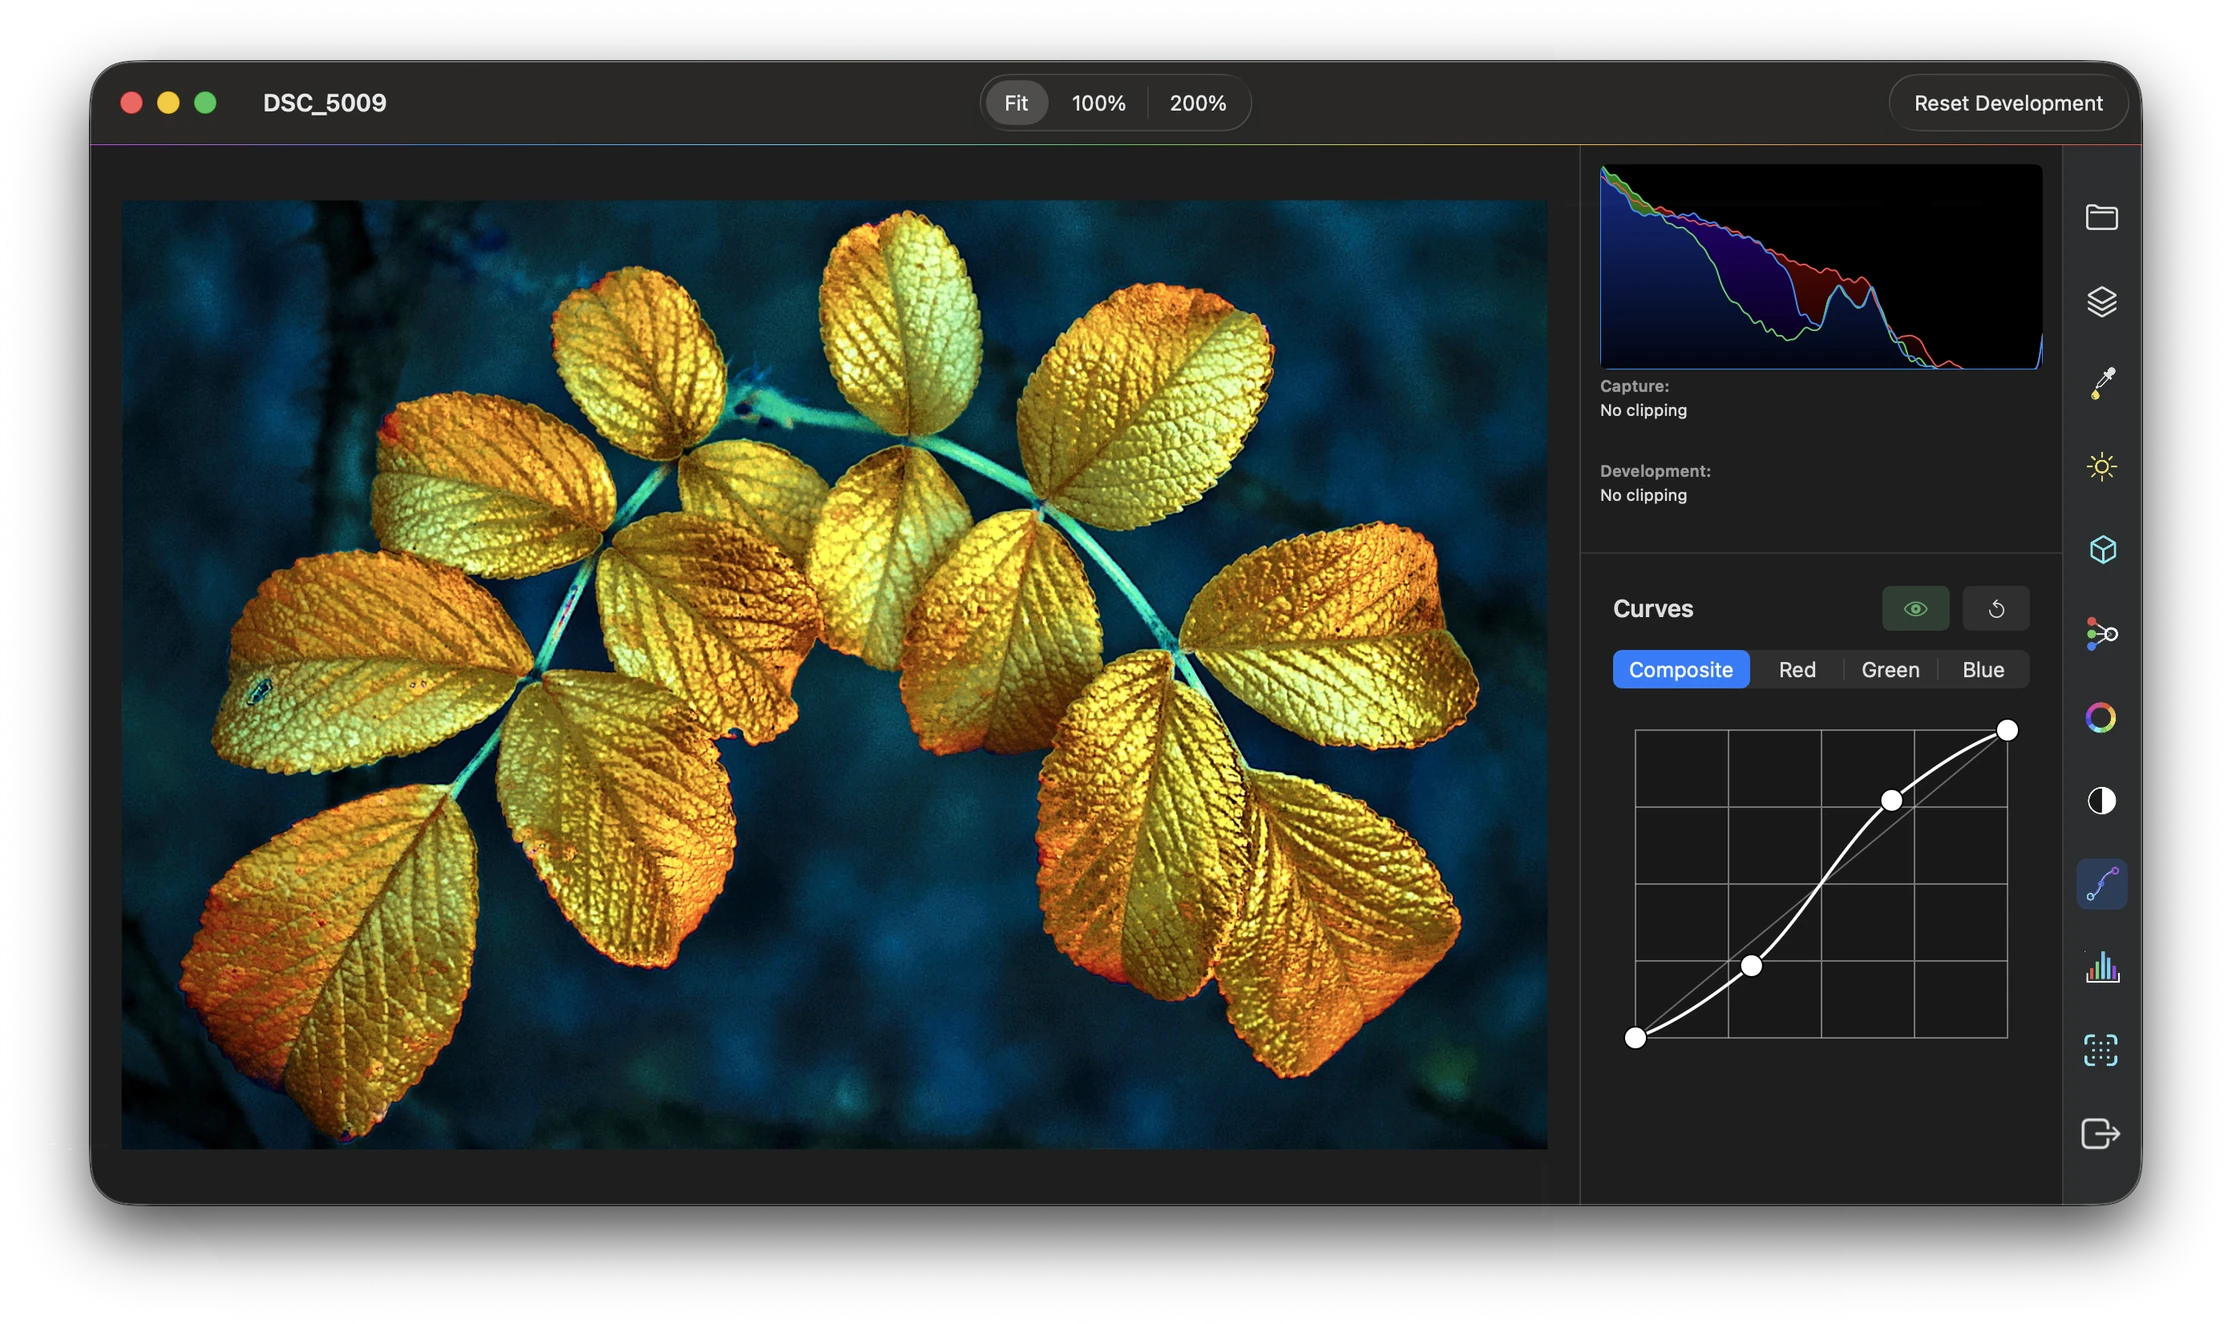Set zoom to 100%
Viewport: 2232px width, 1324px height.
(1098, 103)
